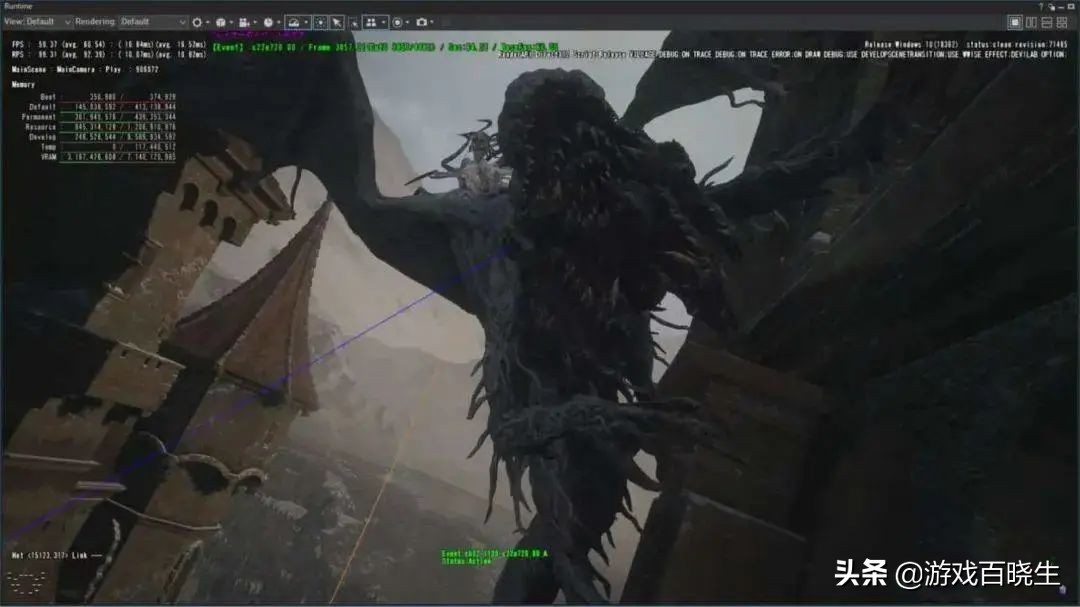
Task: Toggle the center-focus sun-shaped button
Action: pos(320,22)
